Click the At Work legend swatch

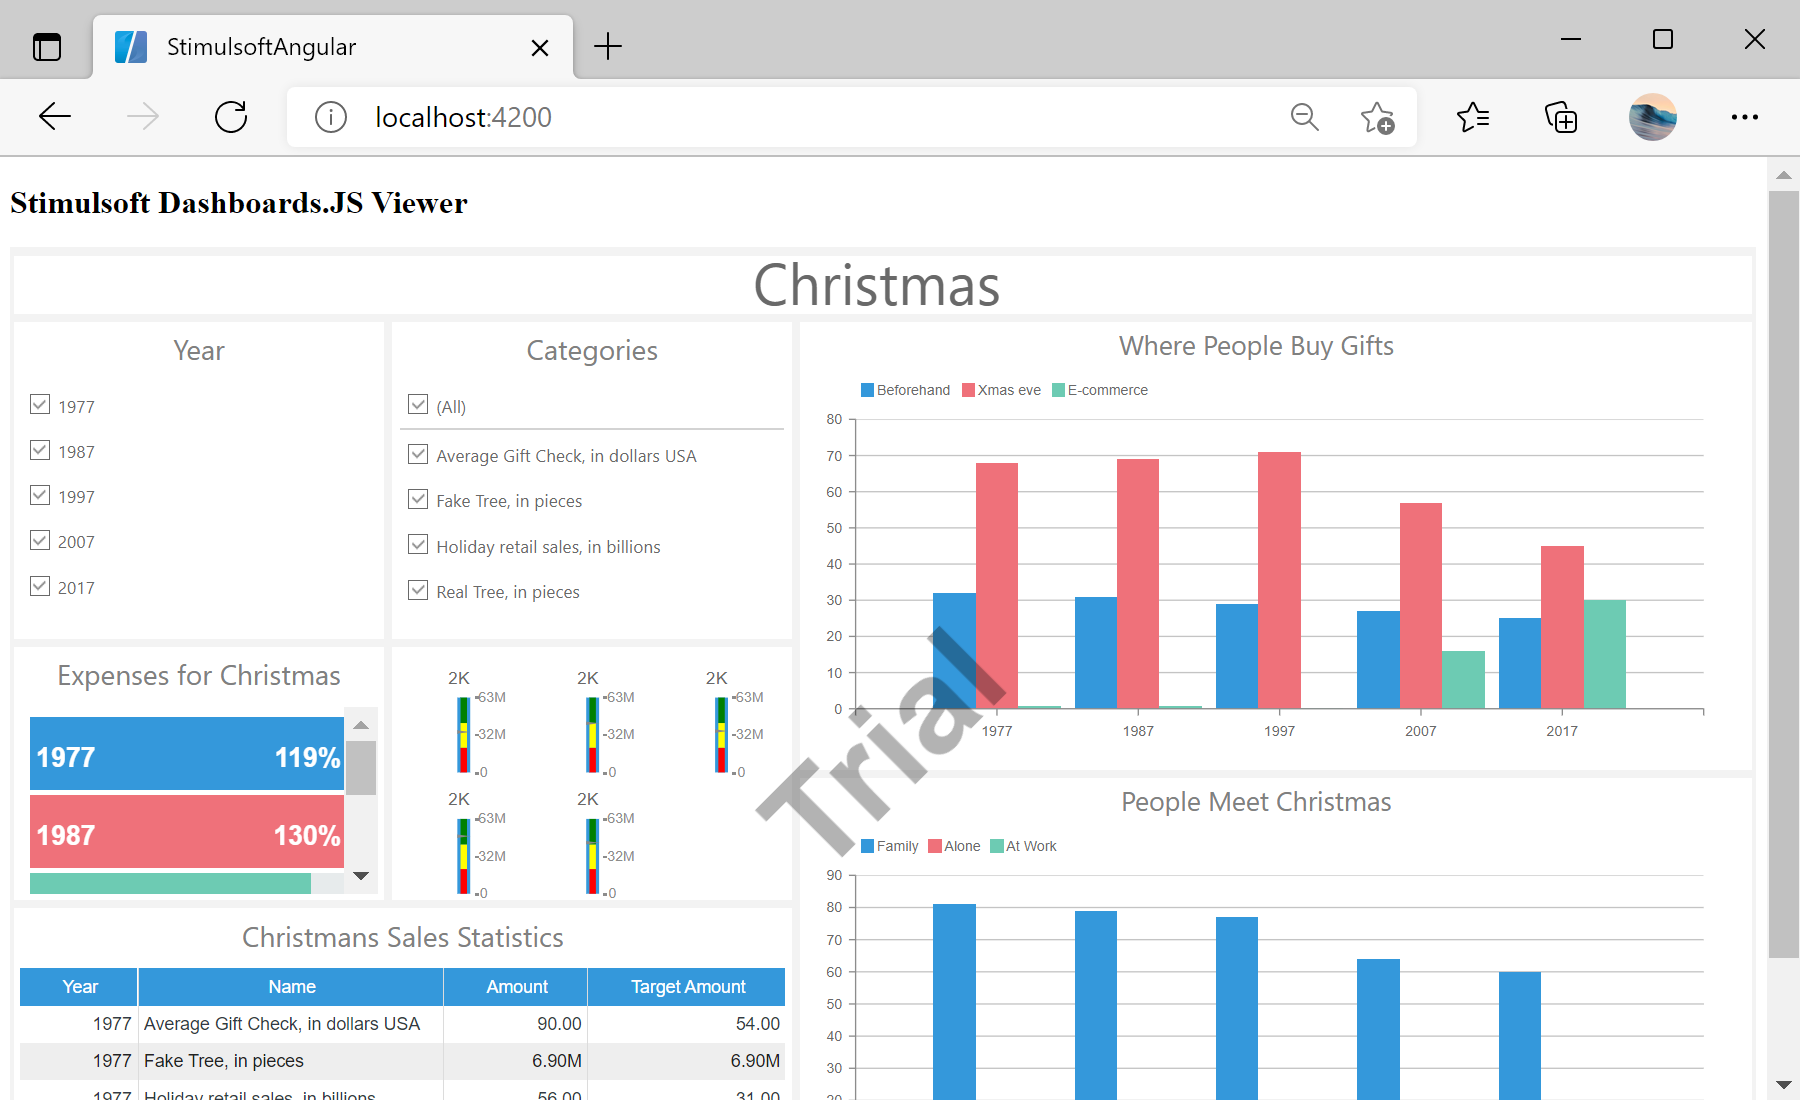click(997, 846)
